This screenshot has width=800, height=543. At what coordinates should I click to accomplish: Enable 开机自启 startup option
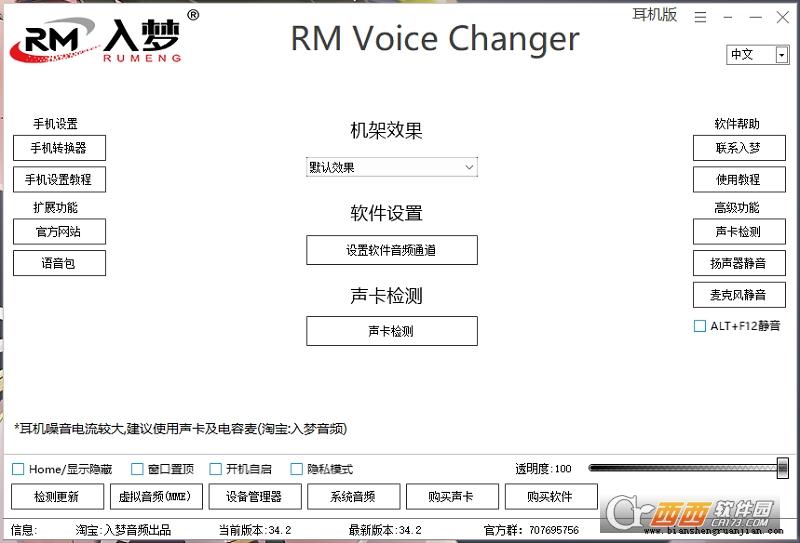(215, 469)
